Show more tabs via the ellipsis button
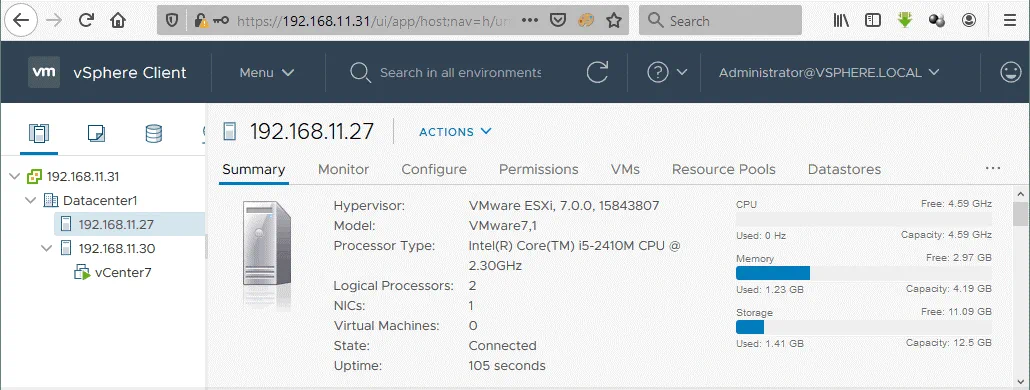This screenshot has width=1030, height=390. 993,169
